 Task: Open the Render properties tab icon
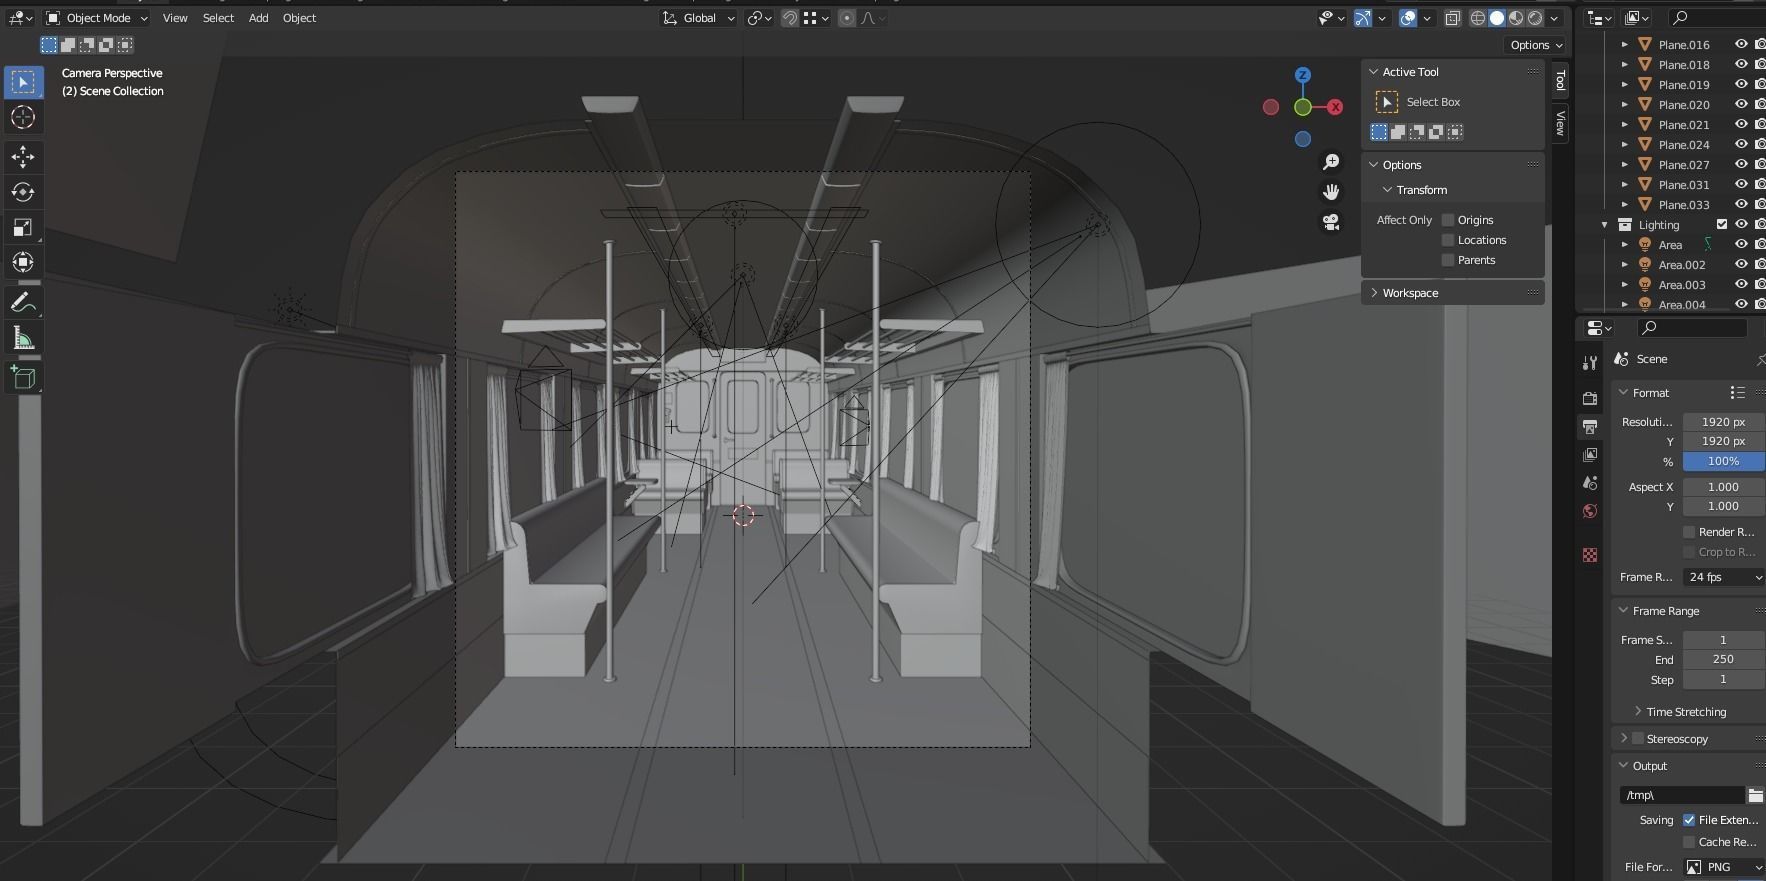click(1590, 398)
